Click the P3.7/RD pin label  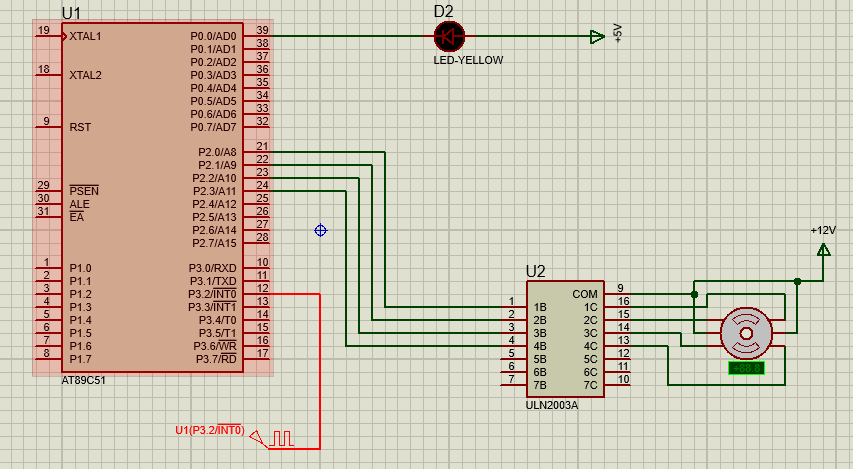(x=216, y=359)
